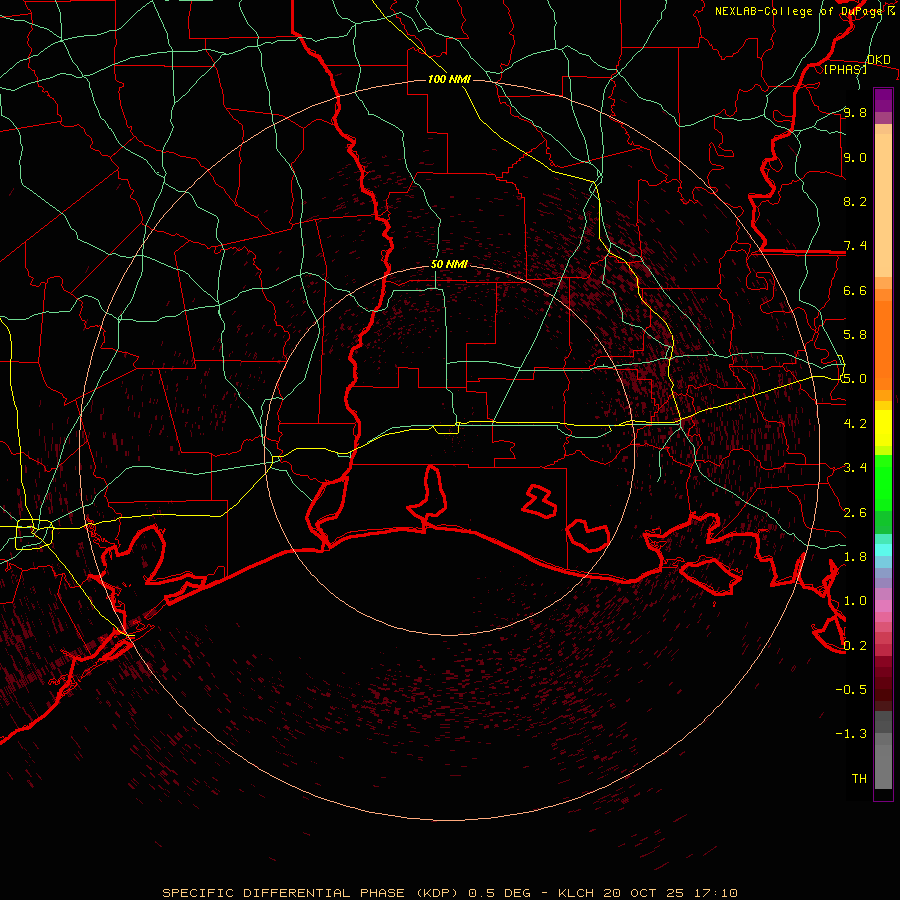Click the "50 NMI" range ring label
This screenshot has width=900, height=900.
pos(449,265)
